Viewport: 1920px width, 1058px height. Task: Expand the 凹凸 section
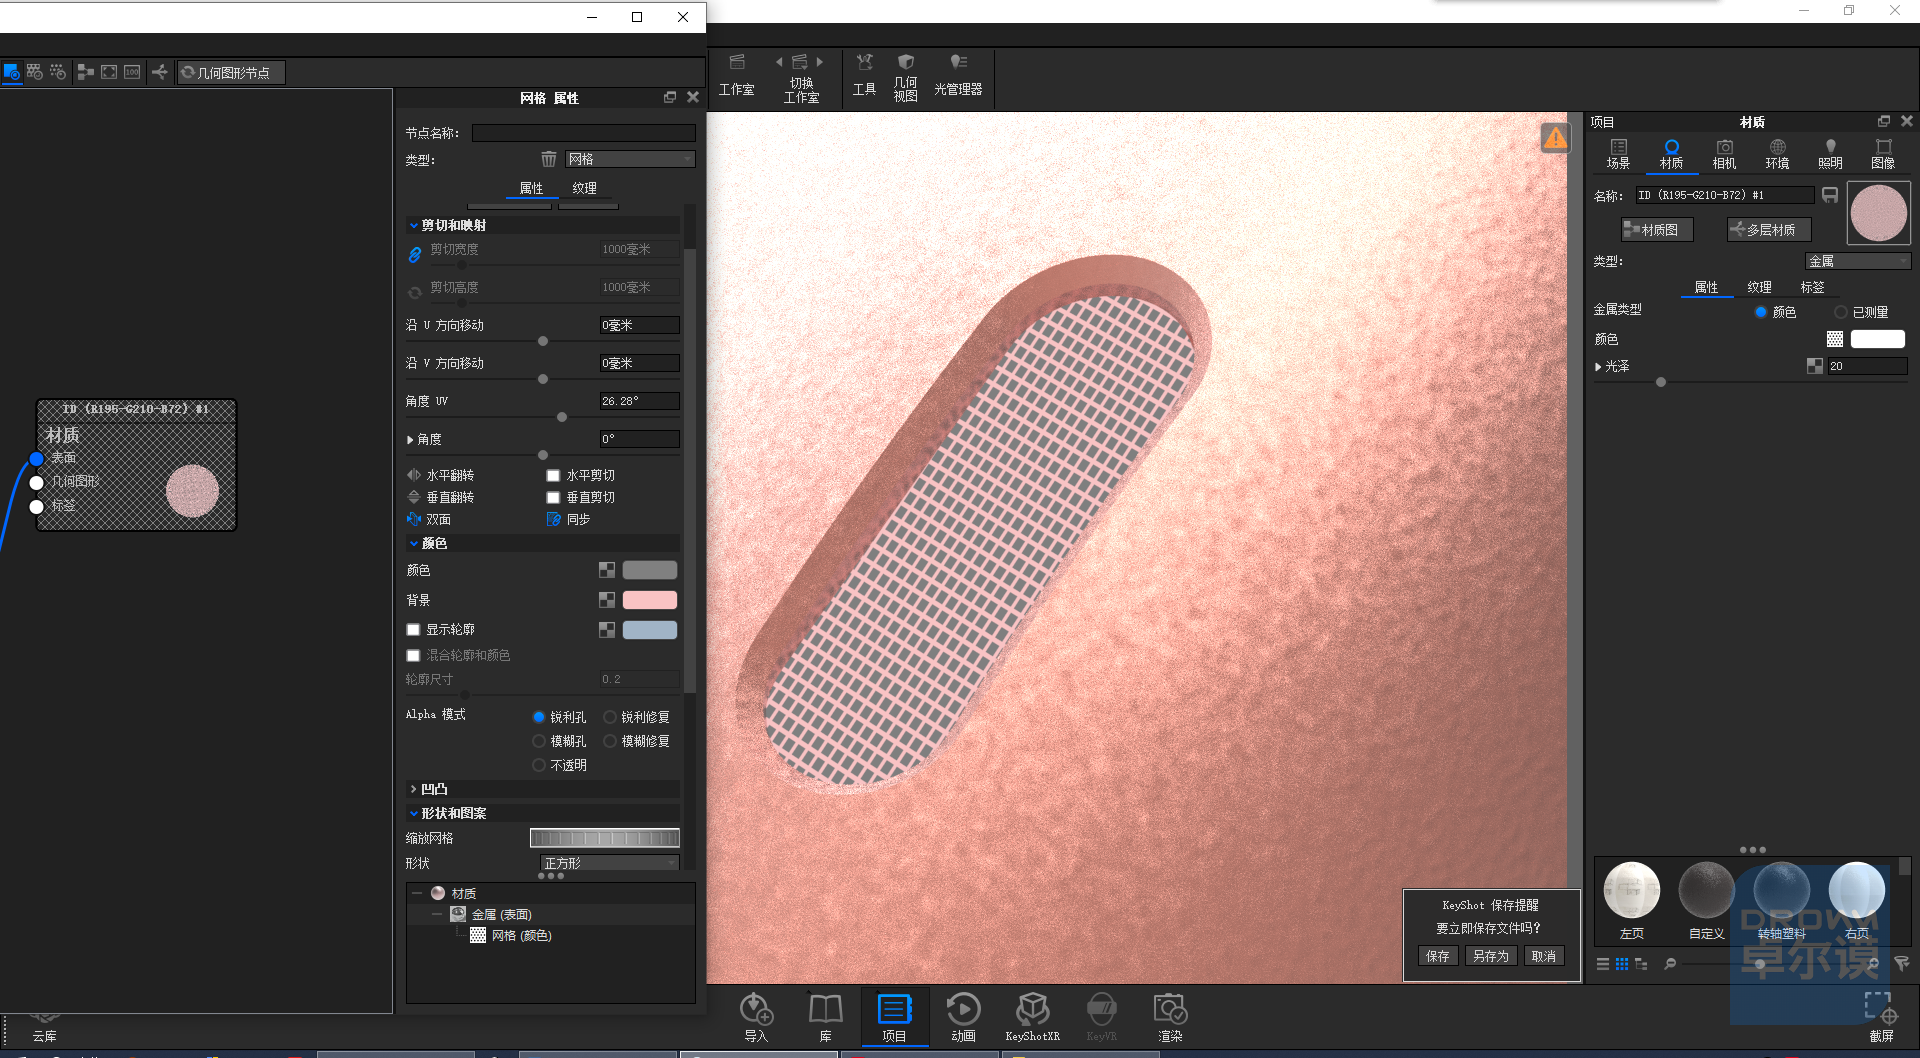[x=413, y=789]
